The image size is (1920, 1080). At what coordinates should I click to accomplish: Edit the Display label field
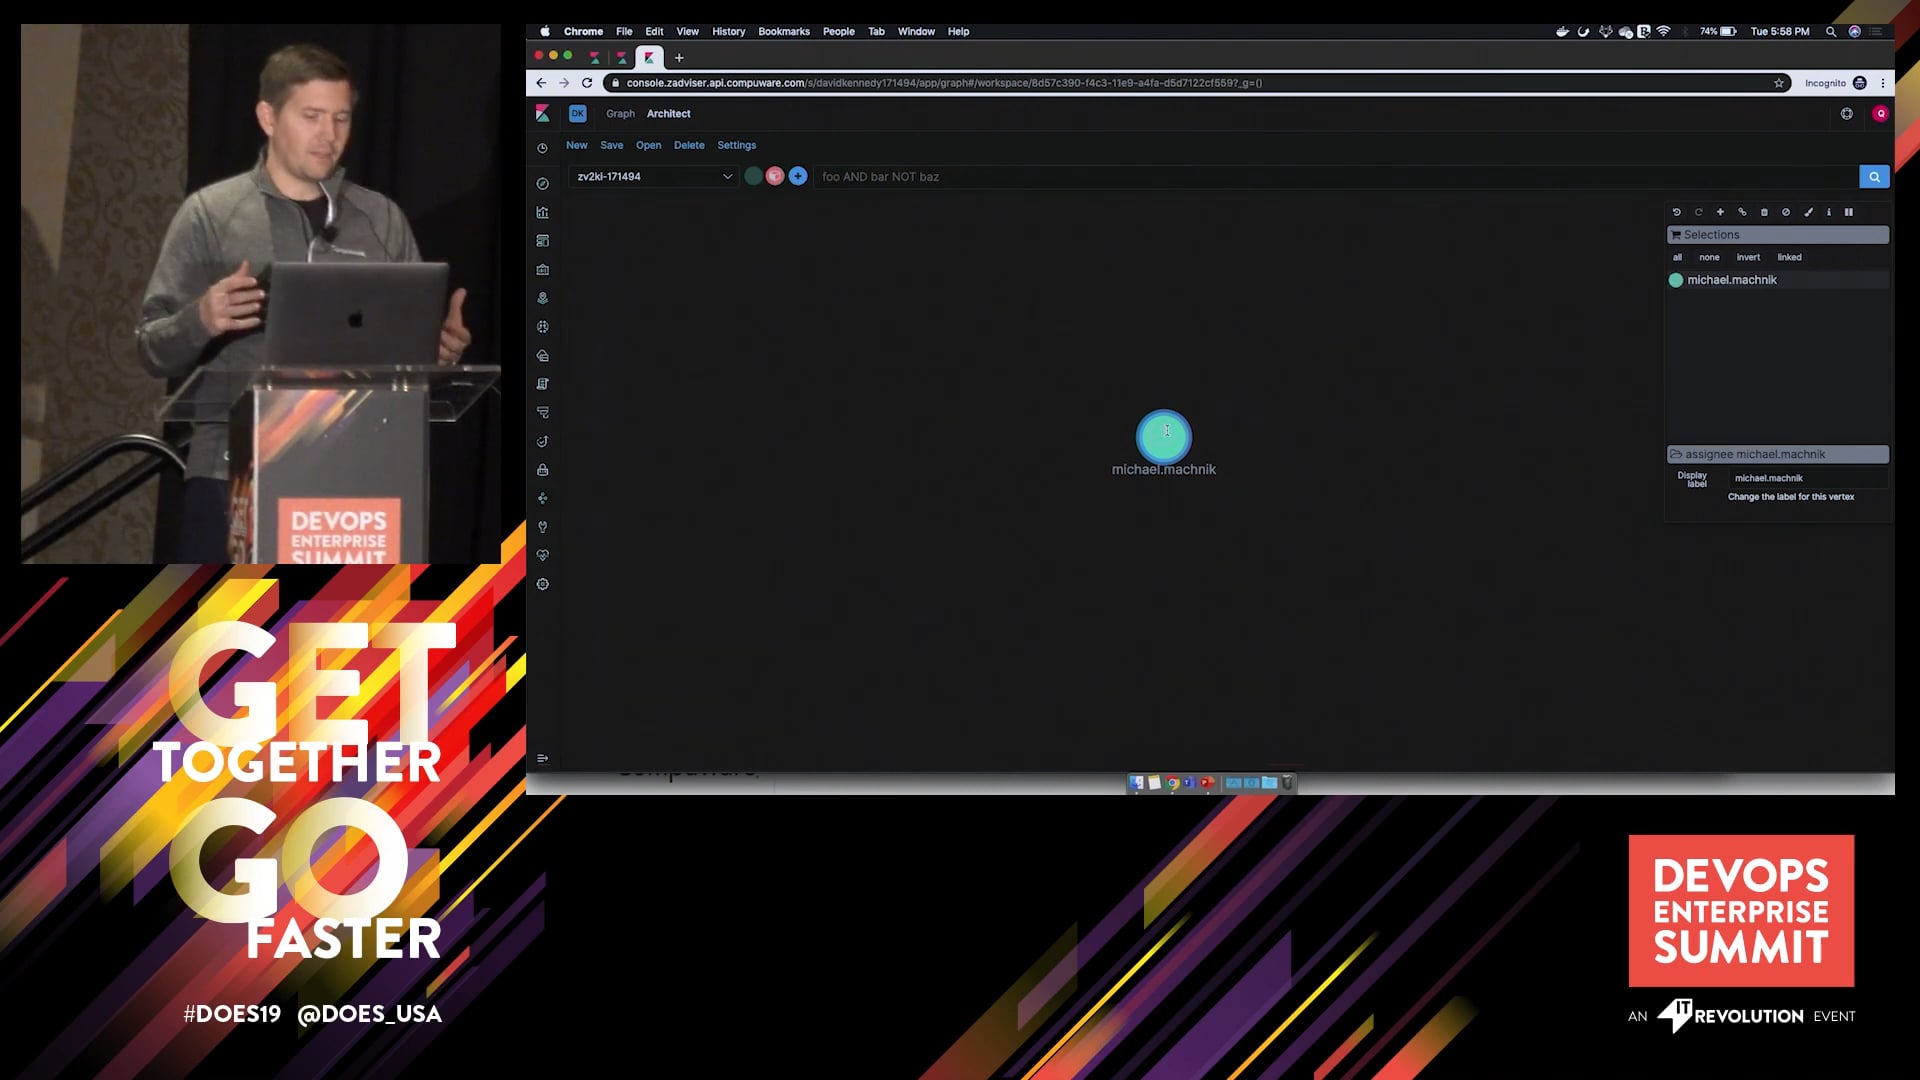pyautogui.click(x=1808, y=478)
